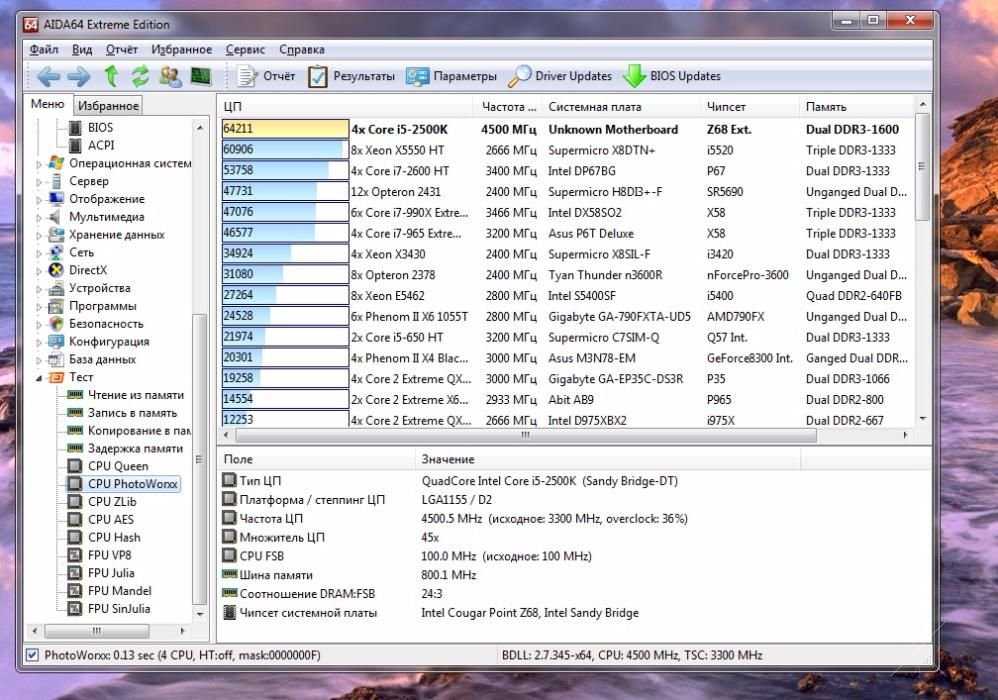The height and width of the screenshot is (700, 998).
Task: Open Результаты from the toolbar
Action: pos(351,76)
